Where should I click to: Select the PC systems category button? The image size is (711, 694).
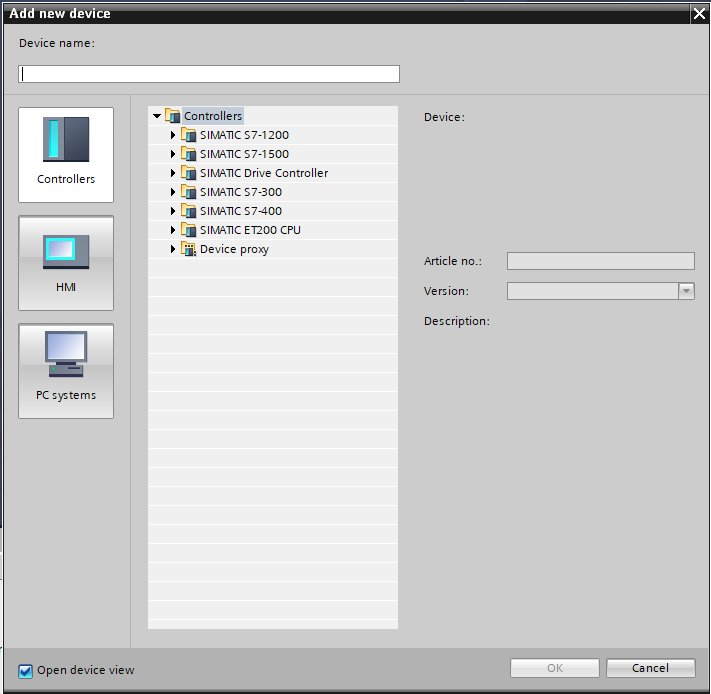point(66,371)
